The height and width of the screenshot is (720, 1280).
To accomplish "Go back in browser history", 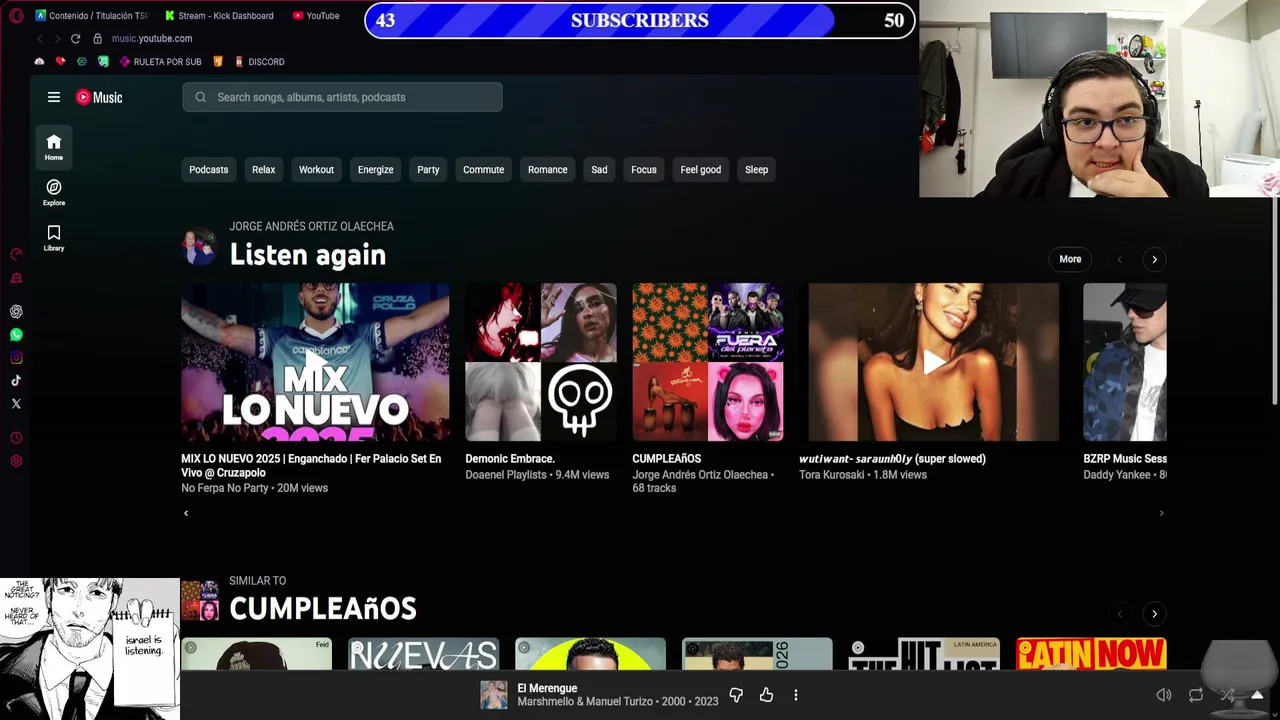I will pyautogui.click(x=40, y=38).
